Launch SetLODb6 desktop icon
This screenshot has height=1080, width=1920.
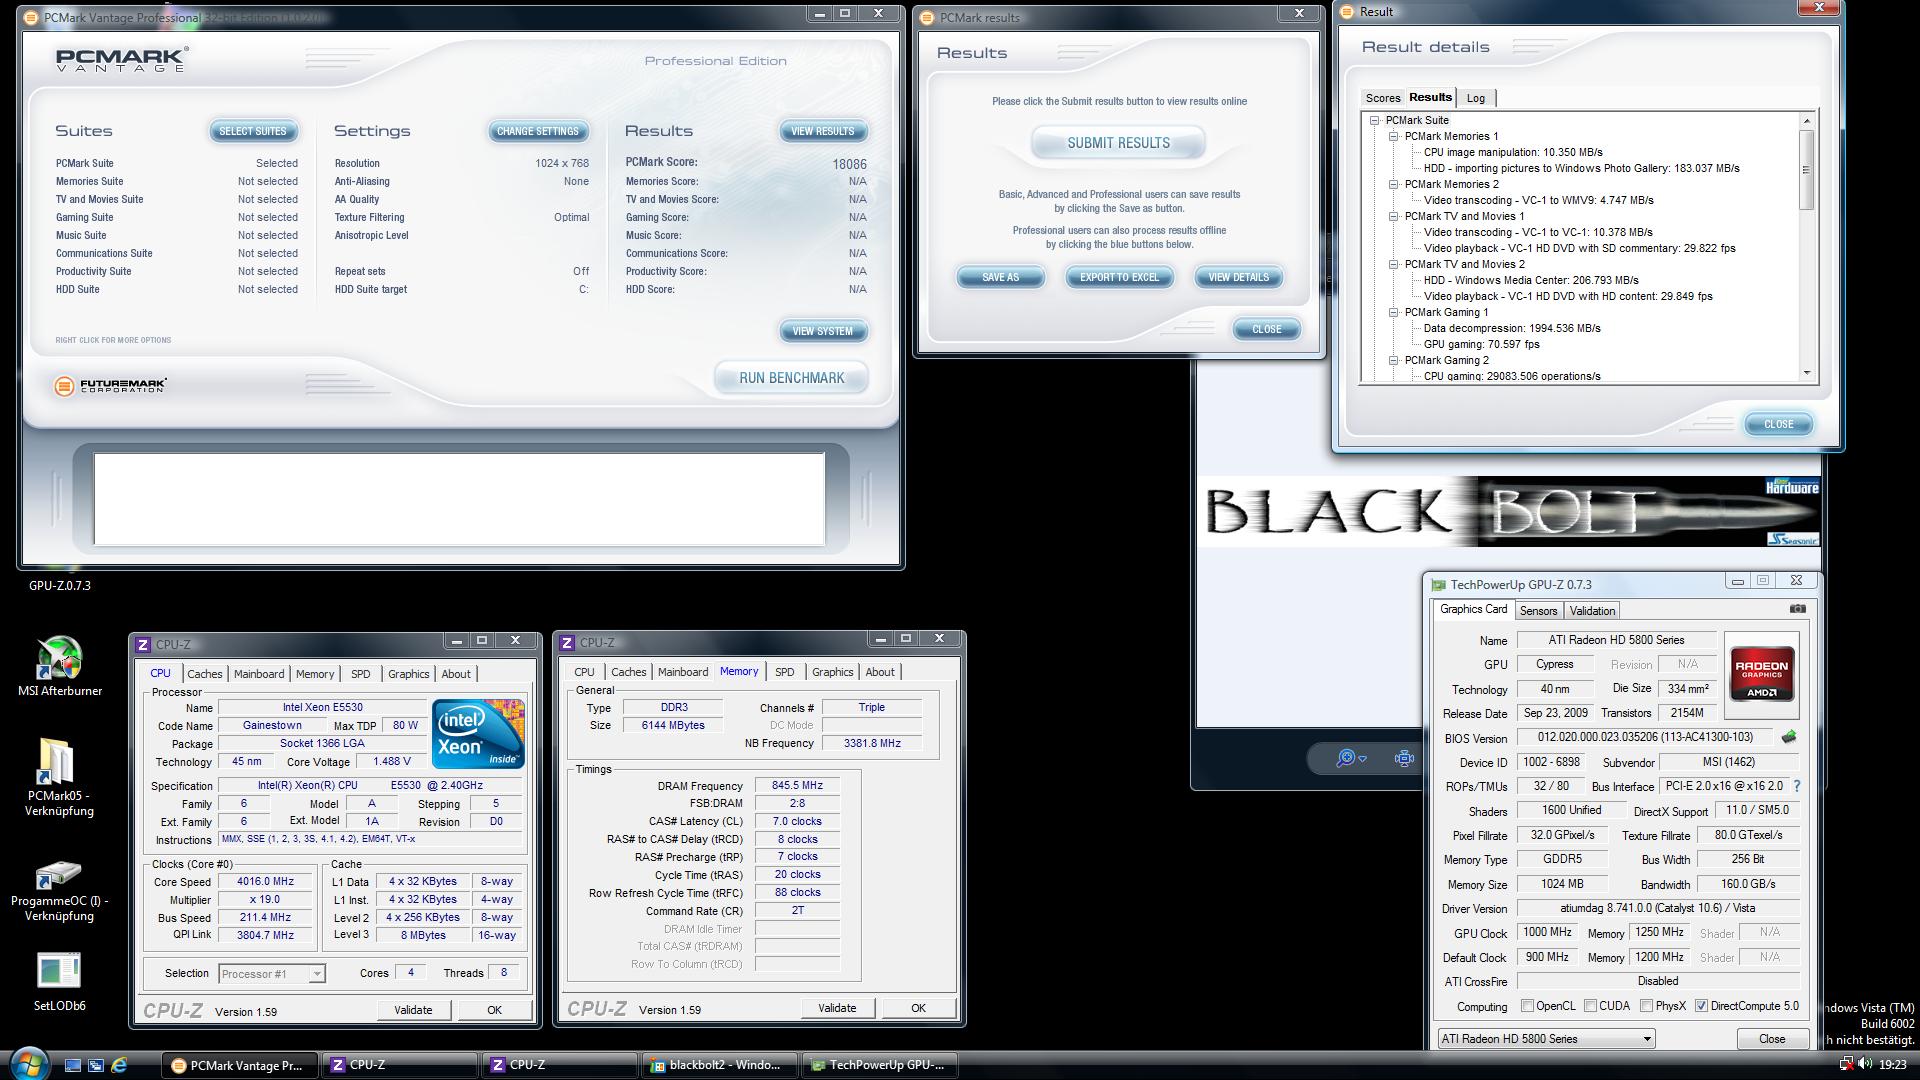click(x=58, y=970)
